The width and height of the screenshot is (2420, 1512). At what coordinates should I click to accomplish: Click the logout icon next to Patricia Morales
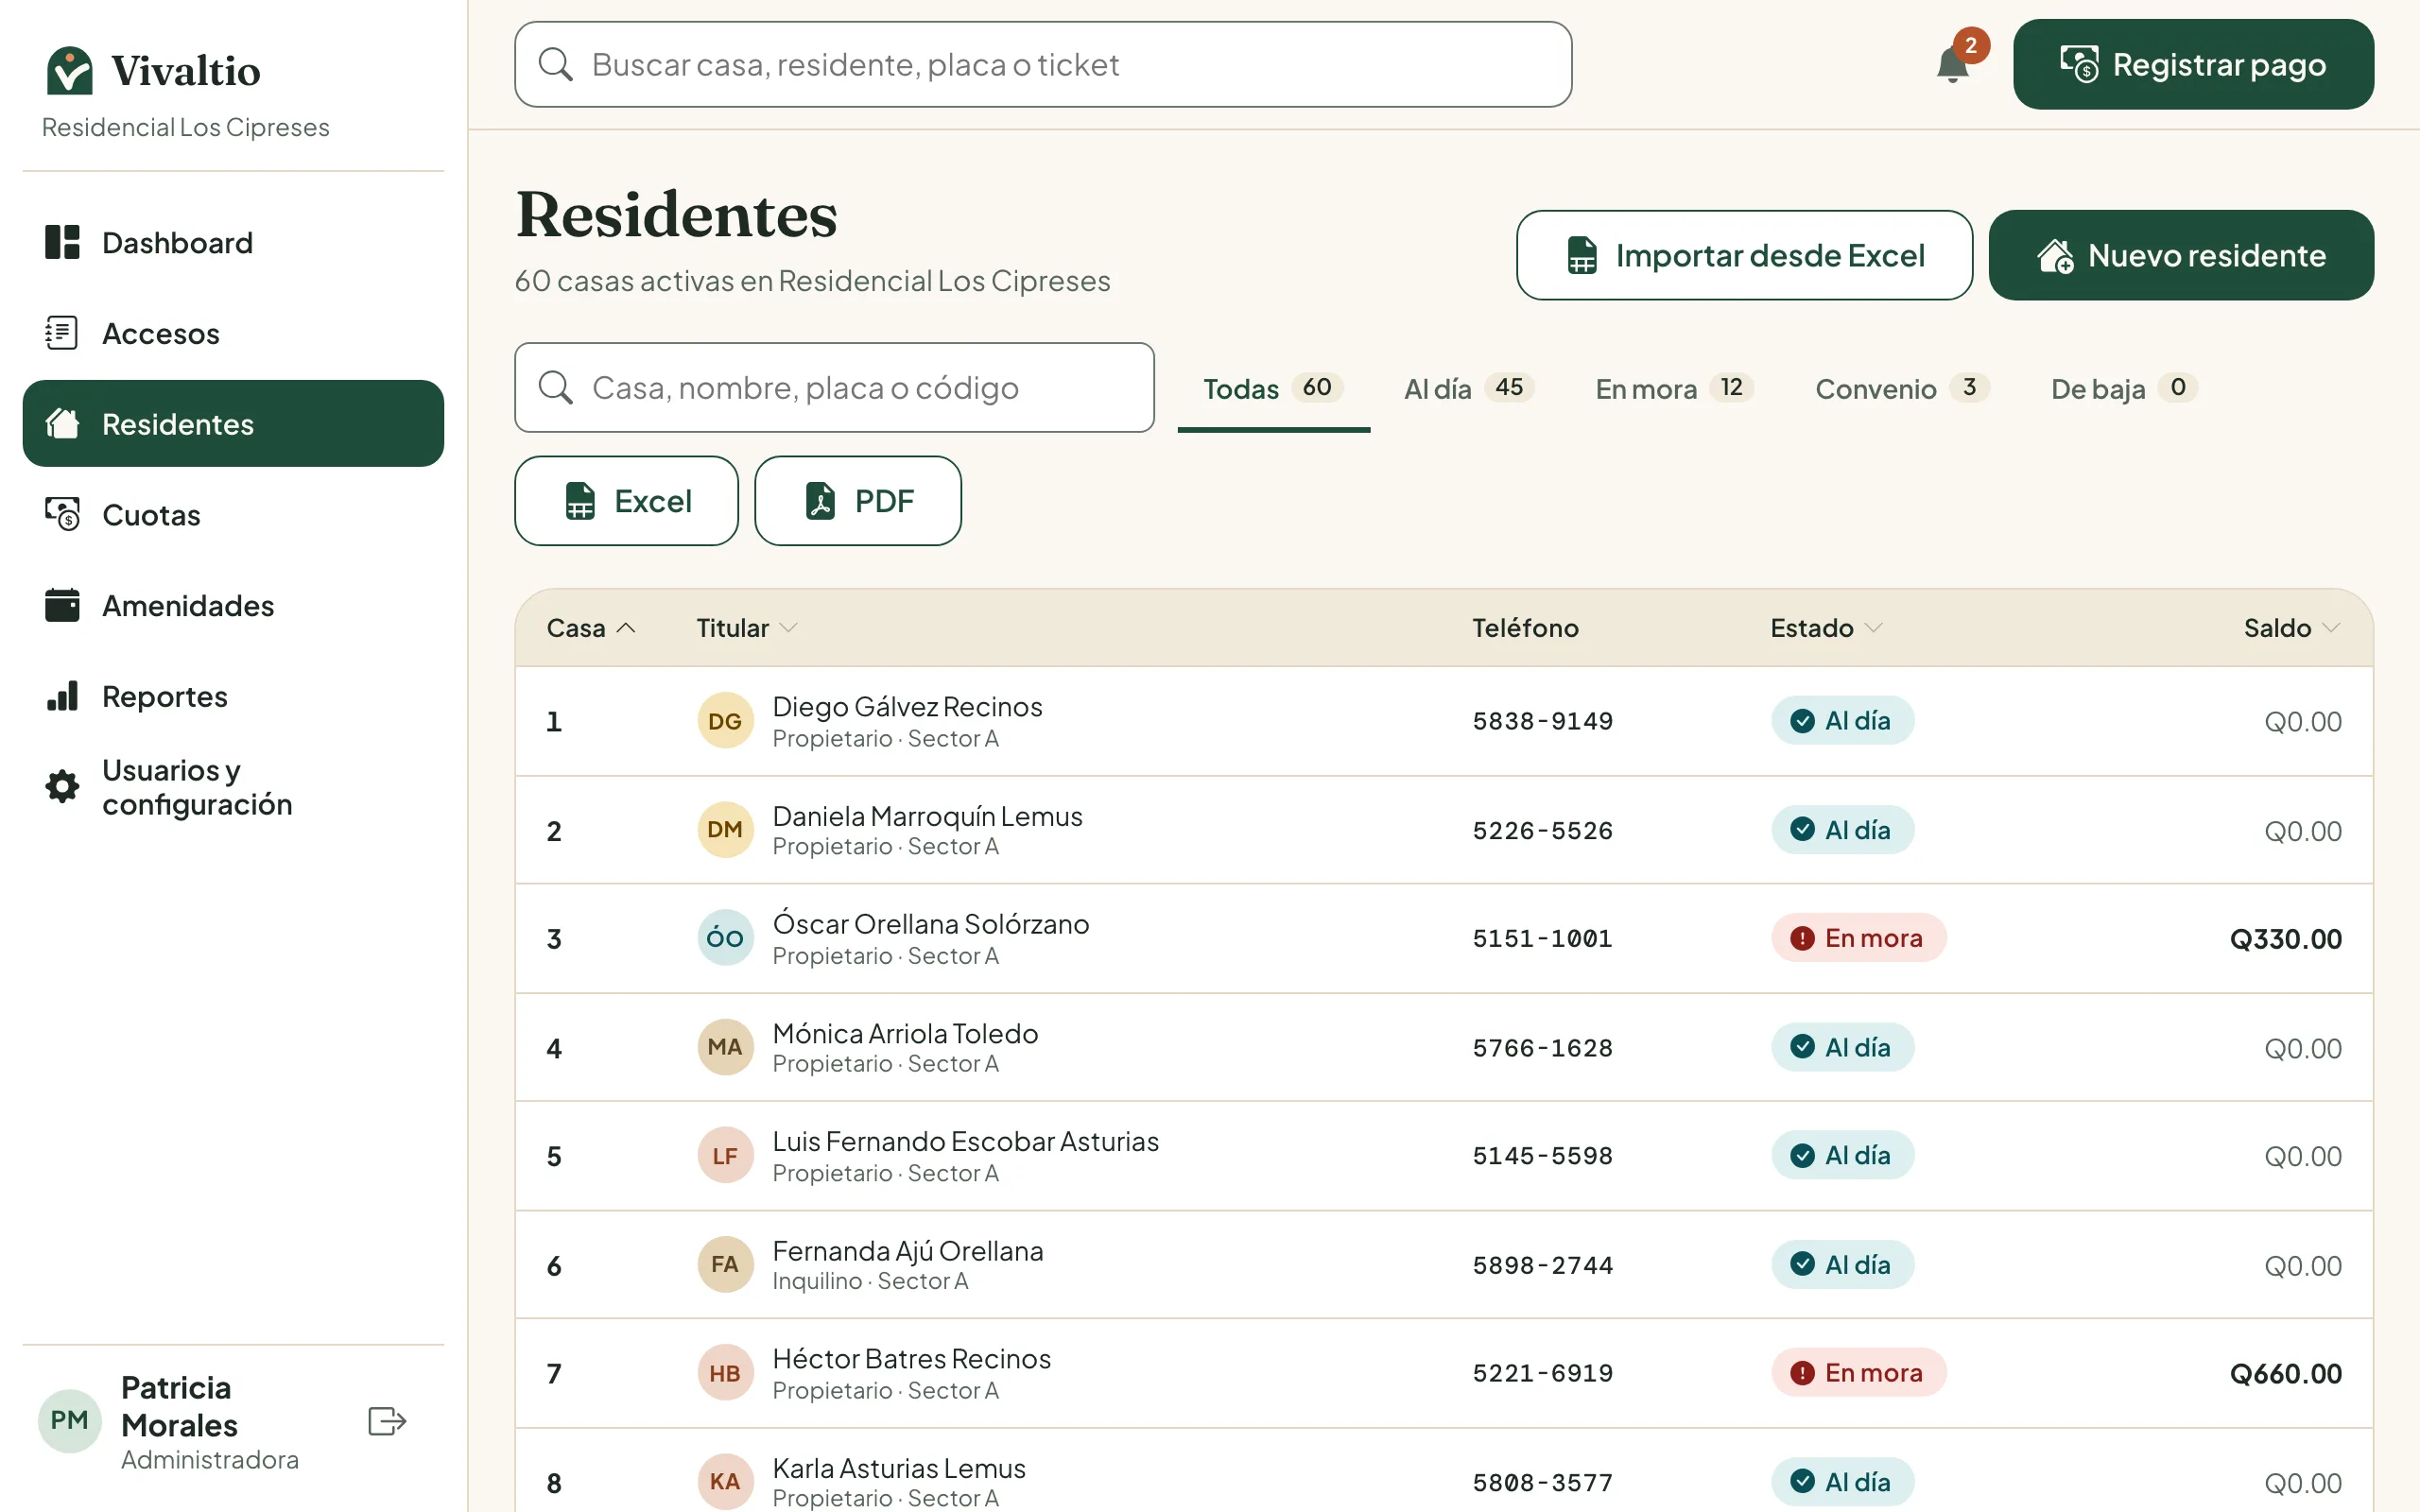click(x=387, y=1421)
